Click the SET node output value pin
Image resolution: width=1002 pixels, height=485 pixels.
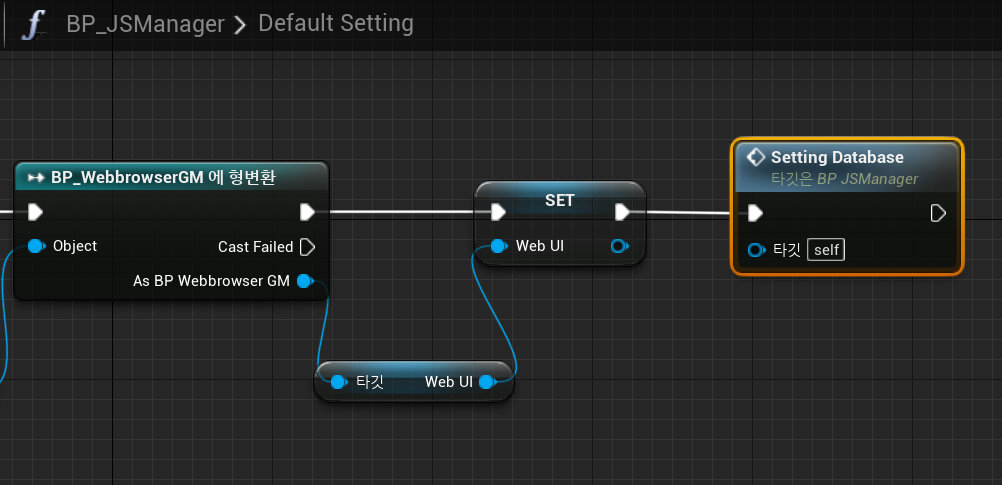click(x=619, y=246)
